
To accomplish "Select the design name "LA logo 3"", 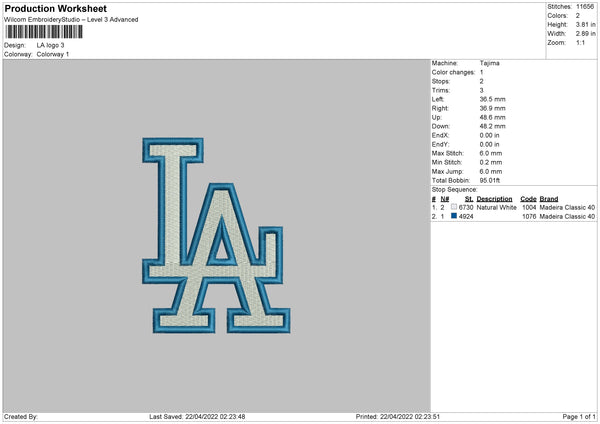I will (x=51, y=45).
